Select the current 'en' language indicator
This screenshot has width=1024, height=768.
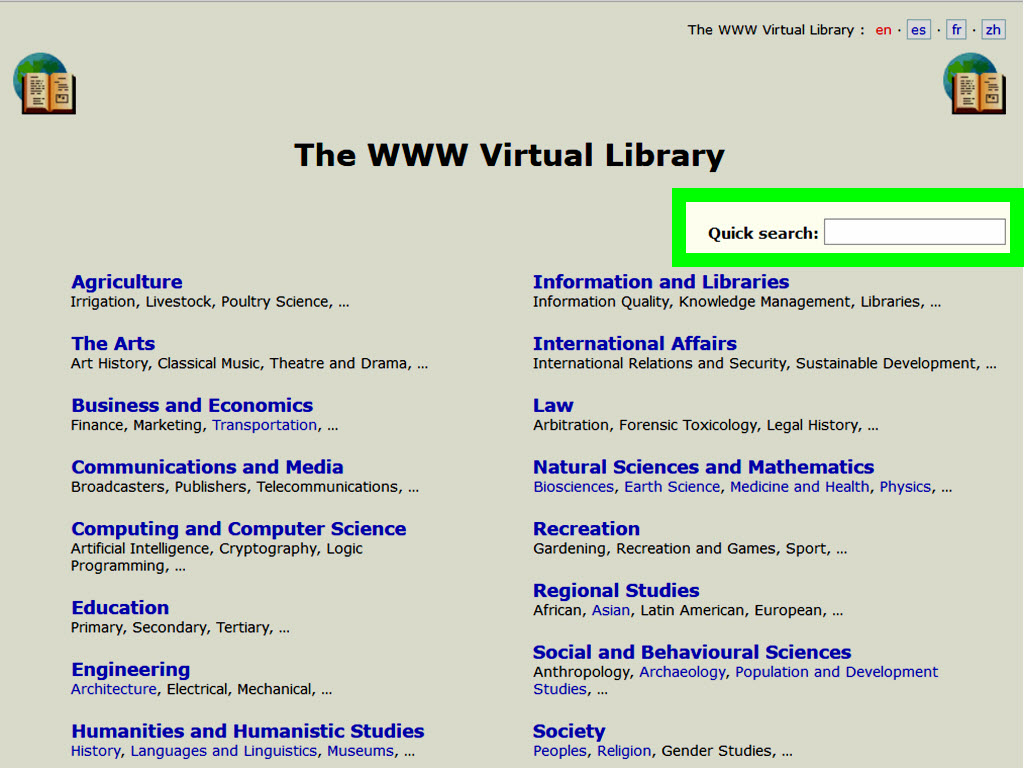[x=883, y=30]
